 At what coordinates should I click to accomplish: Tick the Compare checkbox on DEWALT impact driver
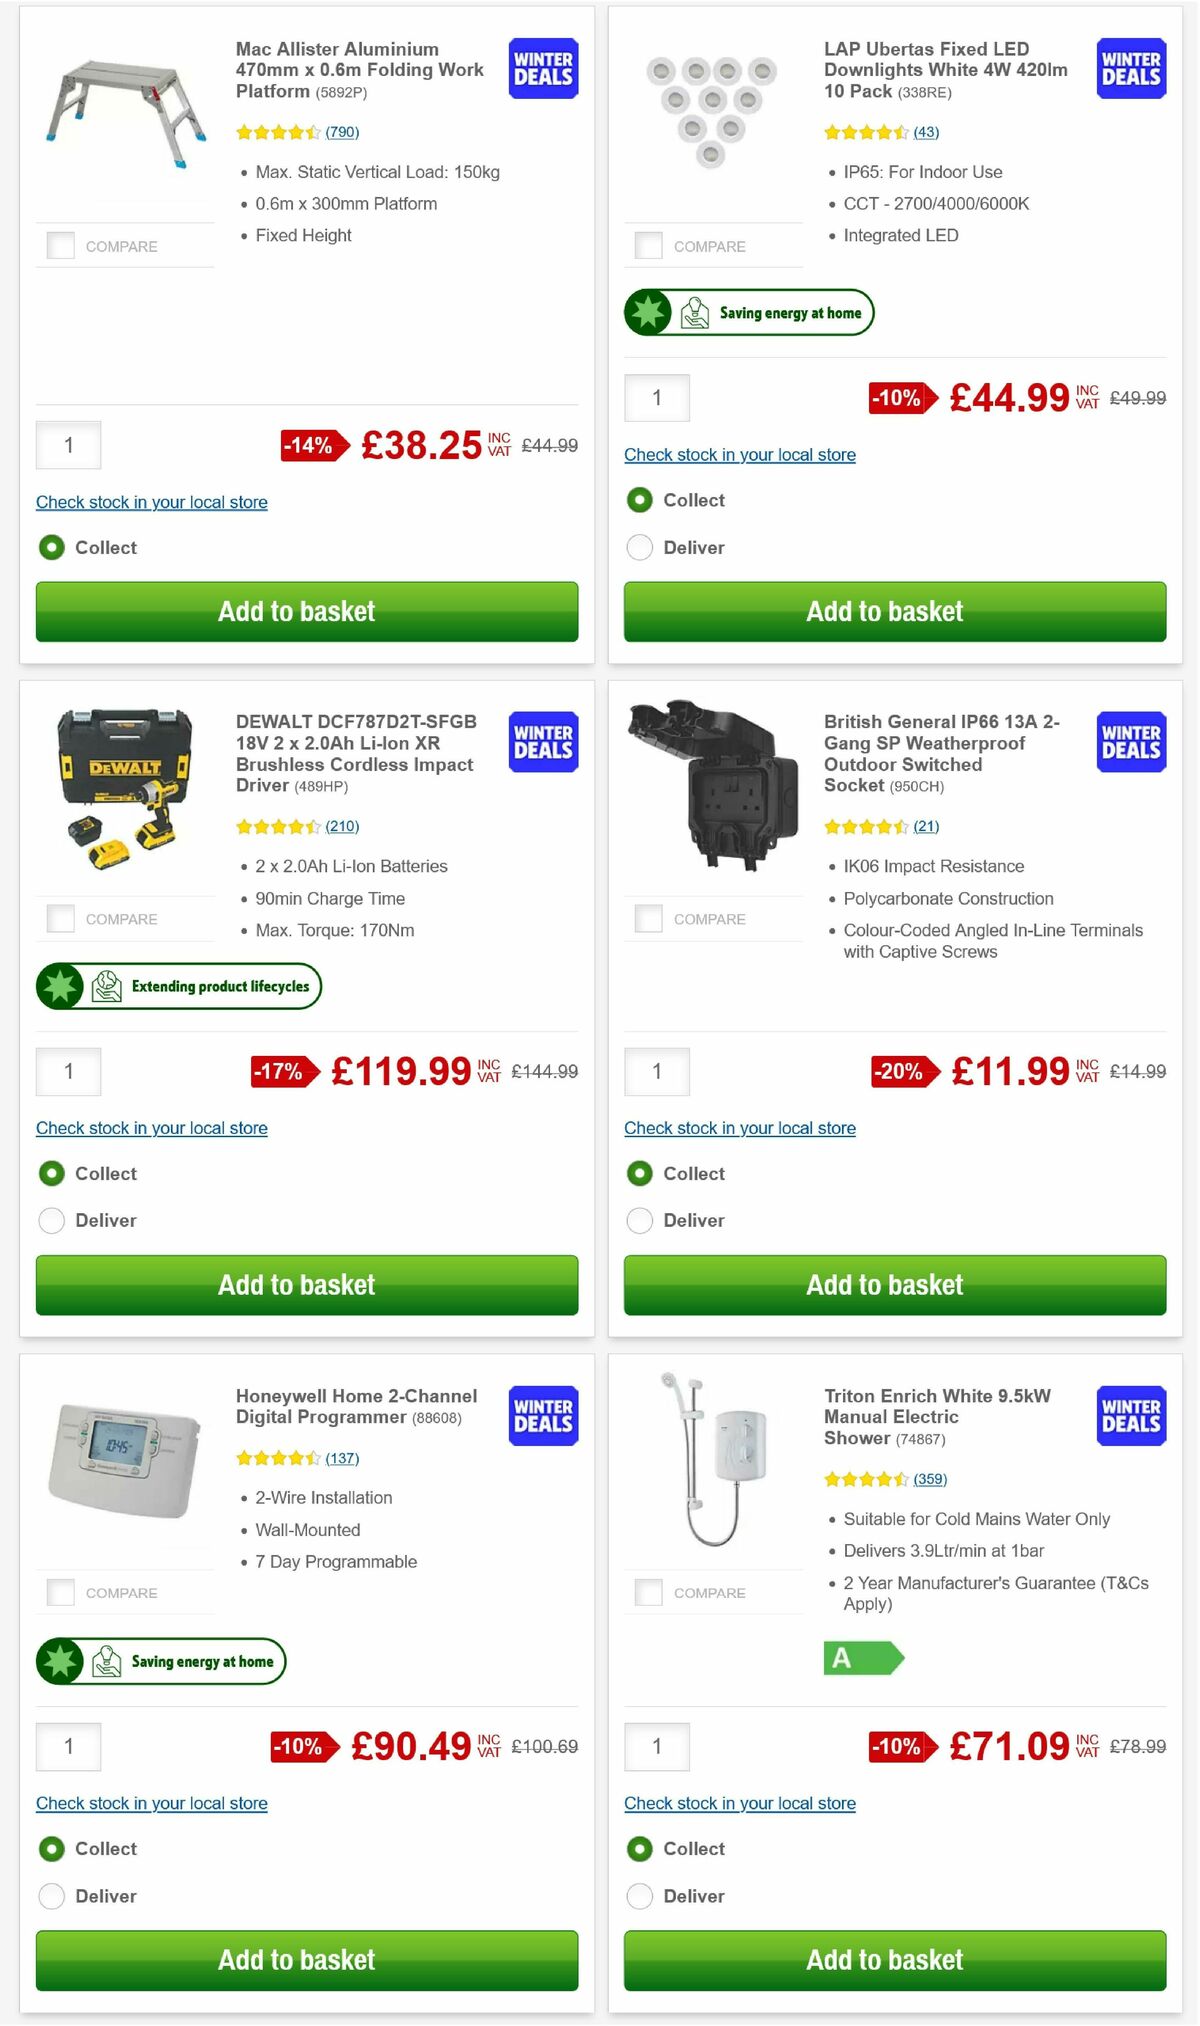tap(61, 917)
